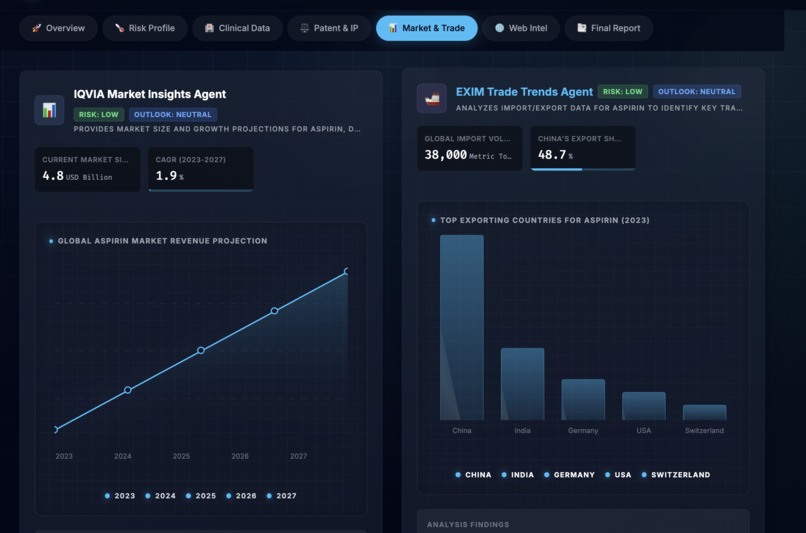Click the rocket icon on Overview
The height and width of the screenshot is (533, 806).
(36, 28)
